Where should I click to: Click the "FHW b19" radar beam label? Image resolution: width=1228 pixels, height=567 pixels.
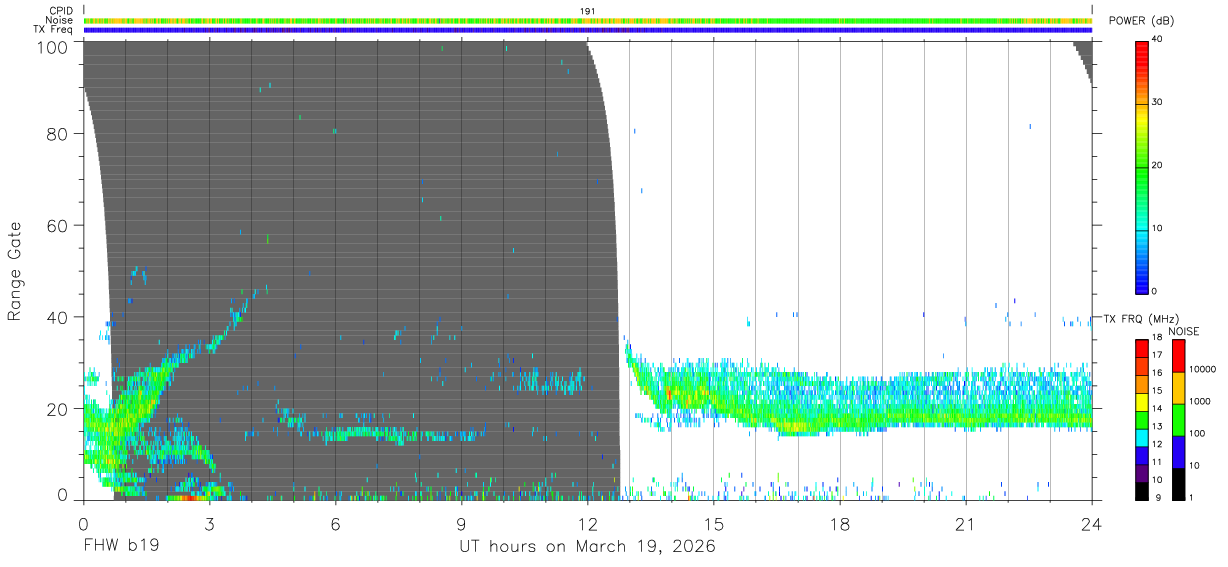(121, 547)
